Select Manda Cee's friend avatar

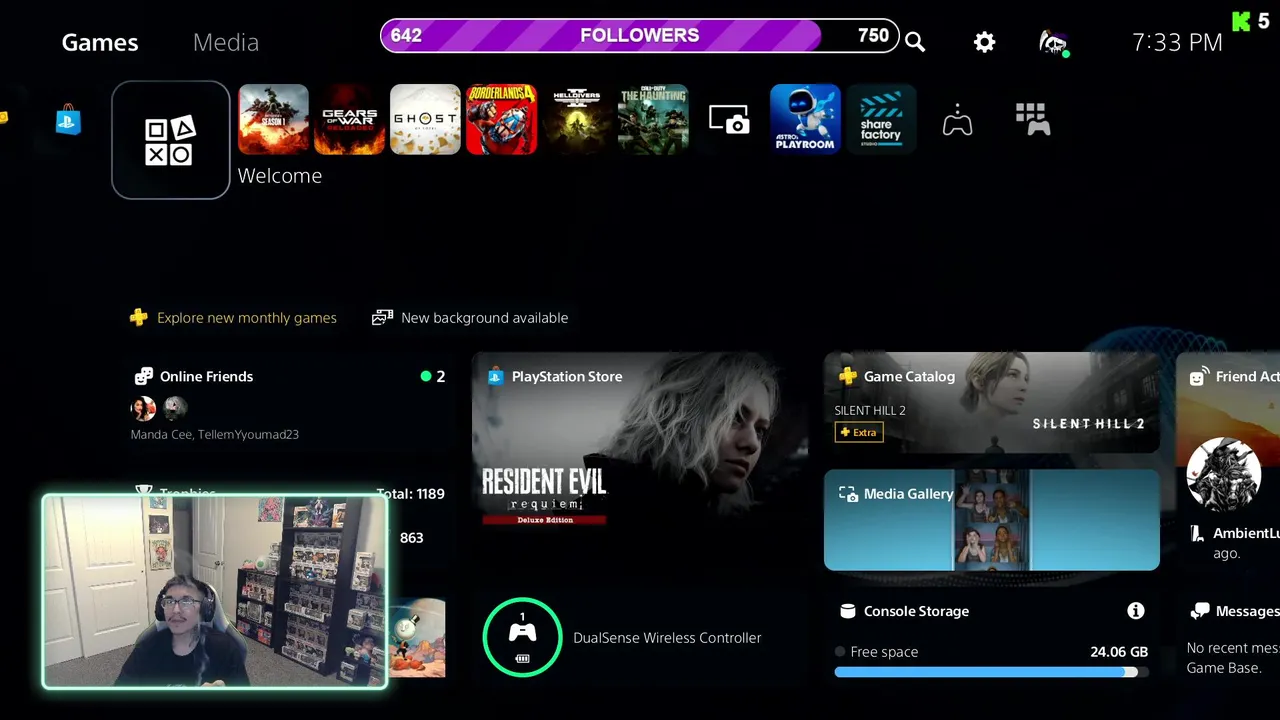point(144,408)
